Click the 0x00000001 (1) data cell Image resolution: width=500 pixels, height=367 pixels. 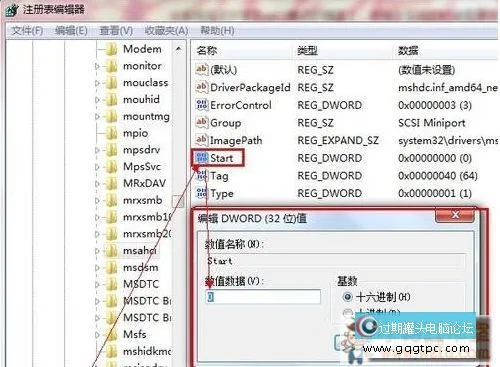tap(435, 193)
